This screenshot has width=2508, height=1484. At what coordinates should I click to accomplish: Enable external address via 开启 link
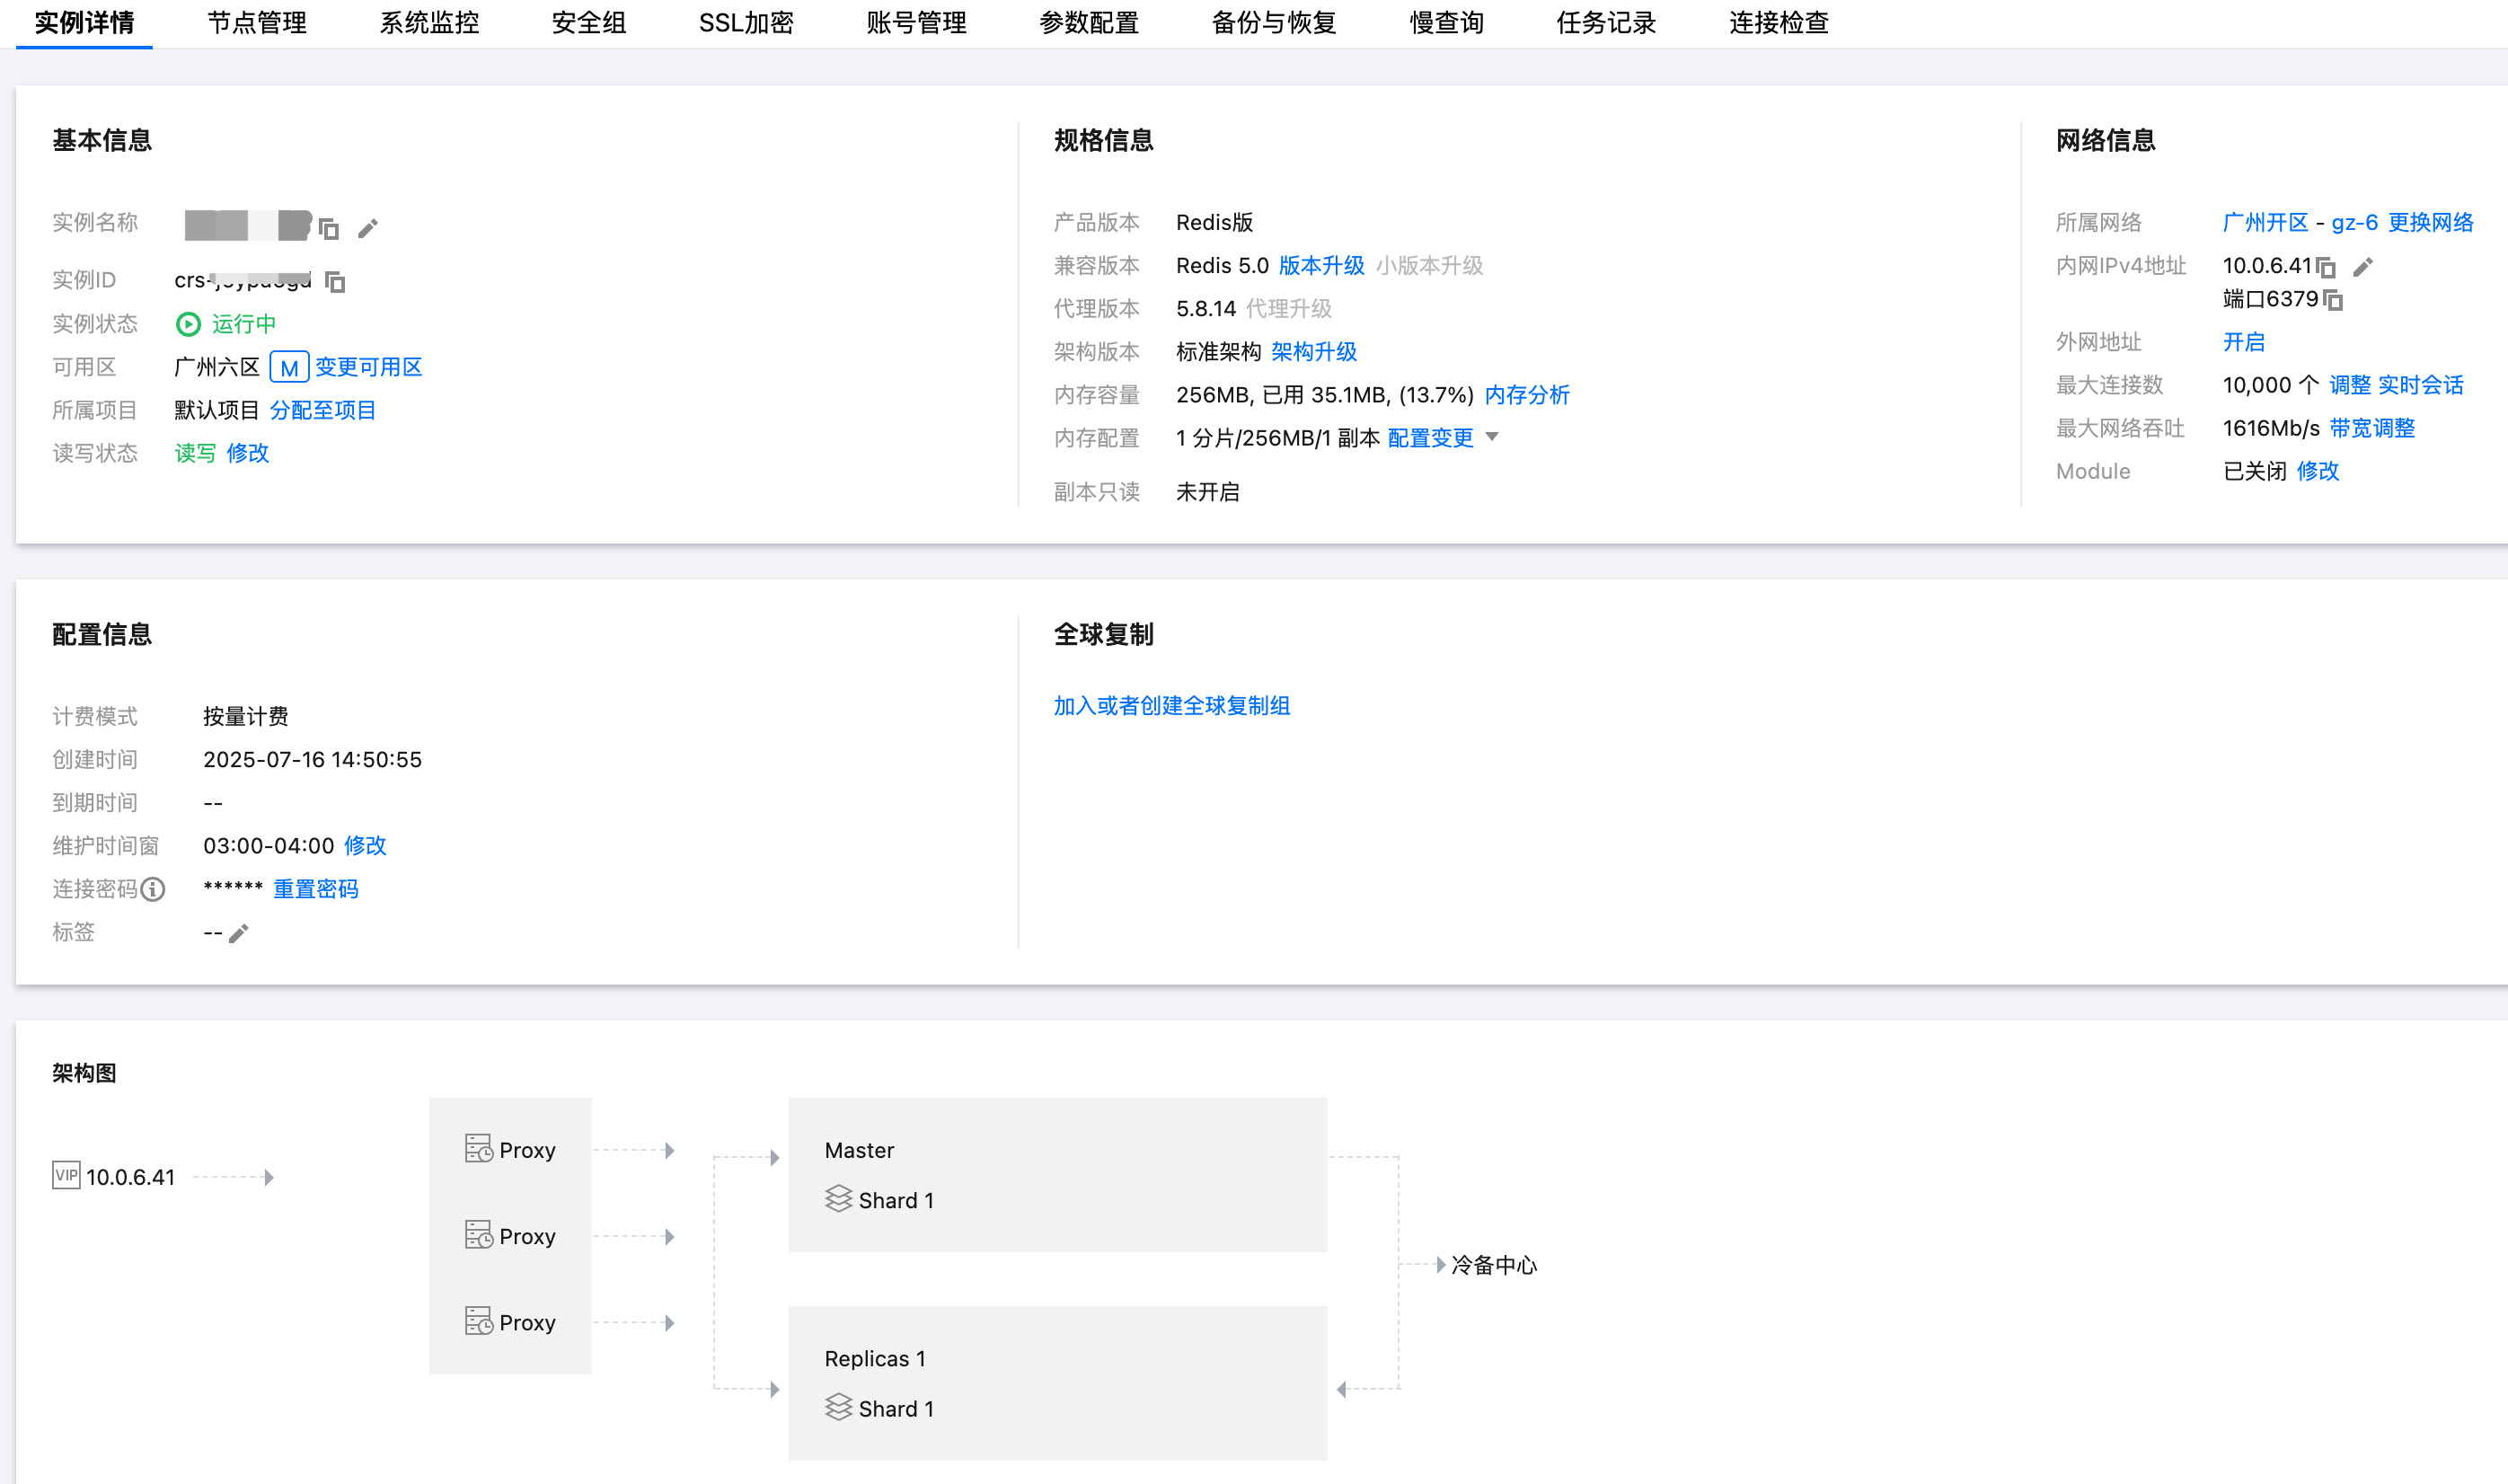click(2243, 342)
